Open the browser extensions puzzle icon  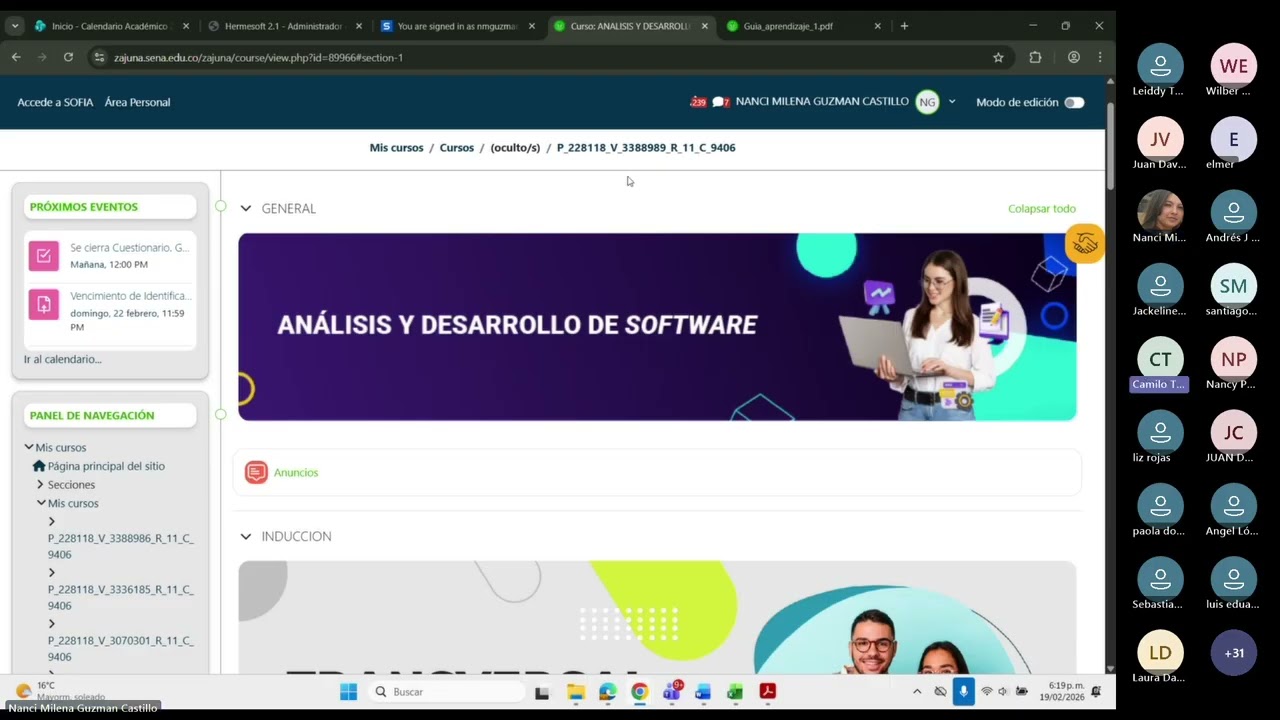coord(1035,57)
